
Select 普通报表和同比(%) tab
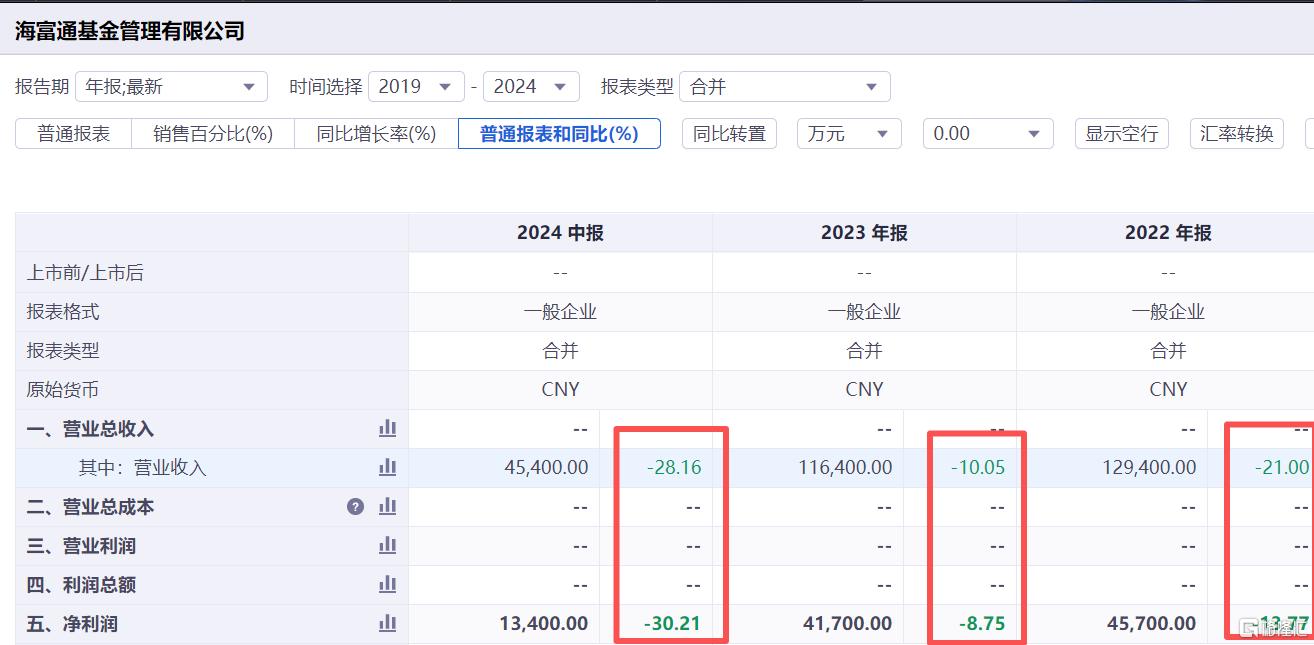click(x=559, y=134)
